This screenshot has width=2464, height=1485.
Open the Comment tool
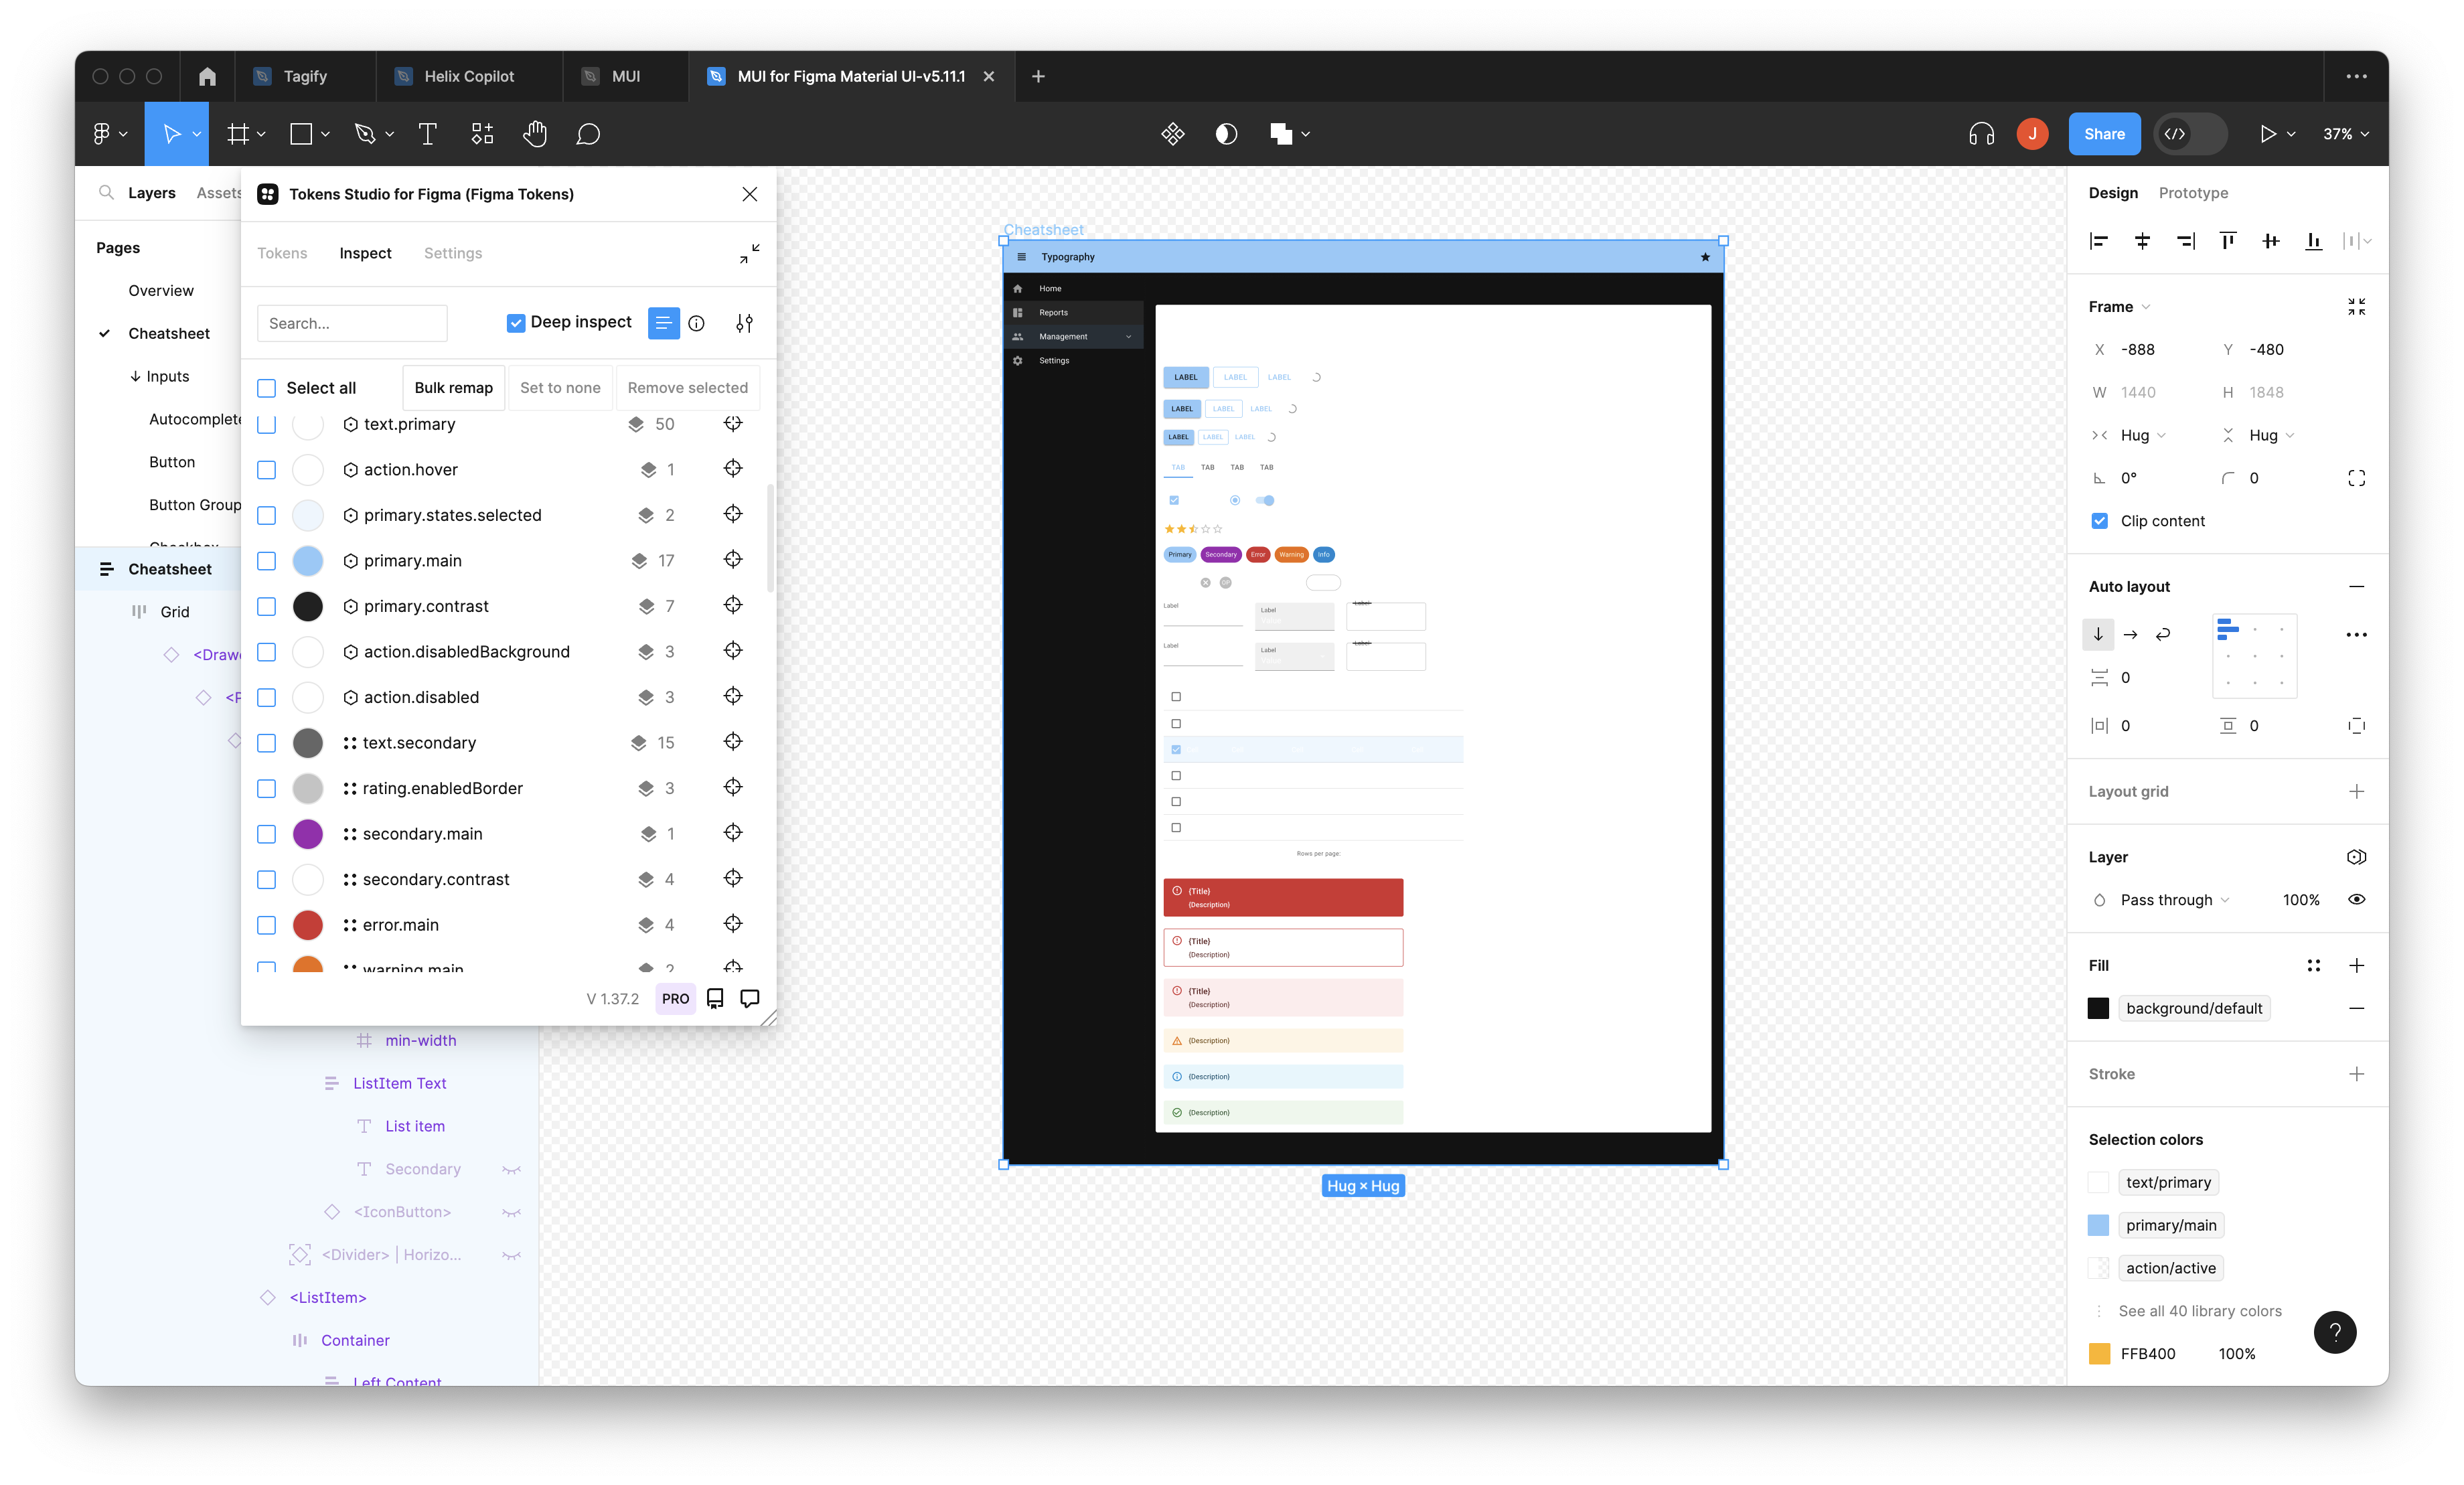[x=589, y=133]
